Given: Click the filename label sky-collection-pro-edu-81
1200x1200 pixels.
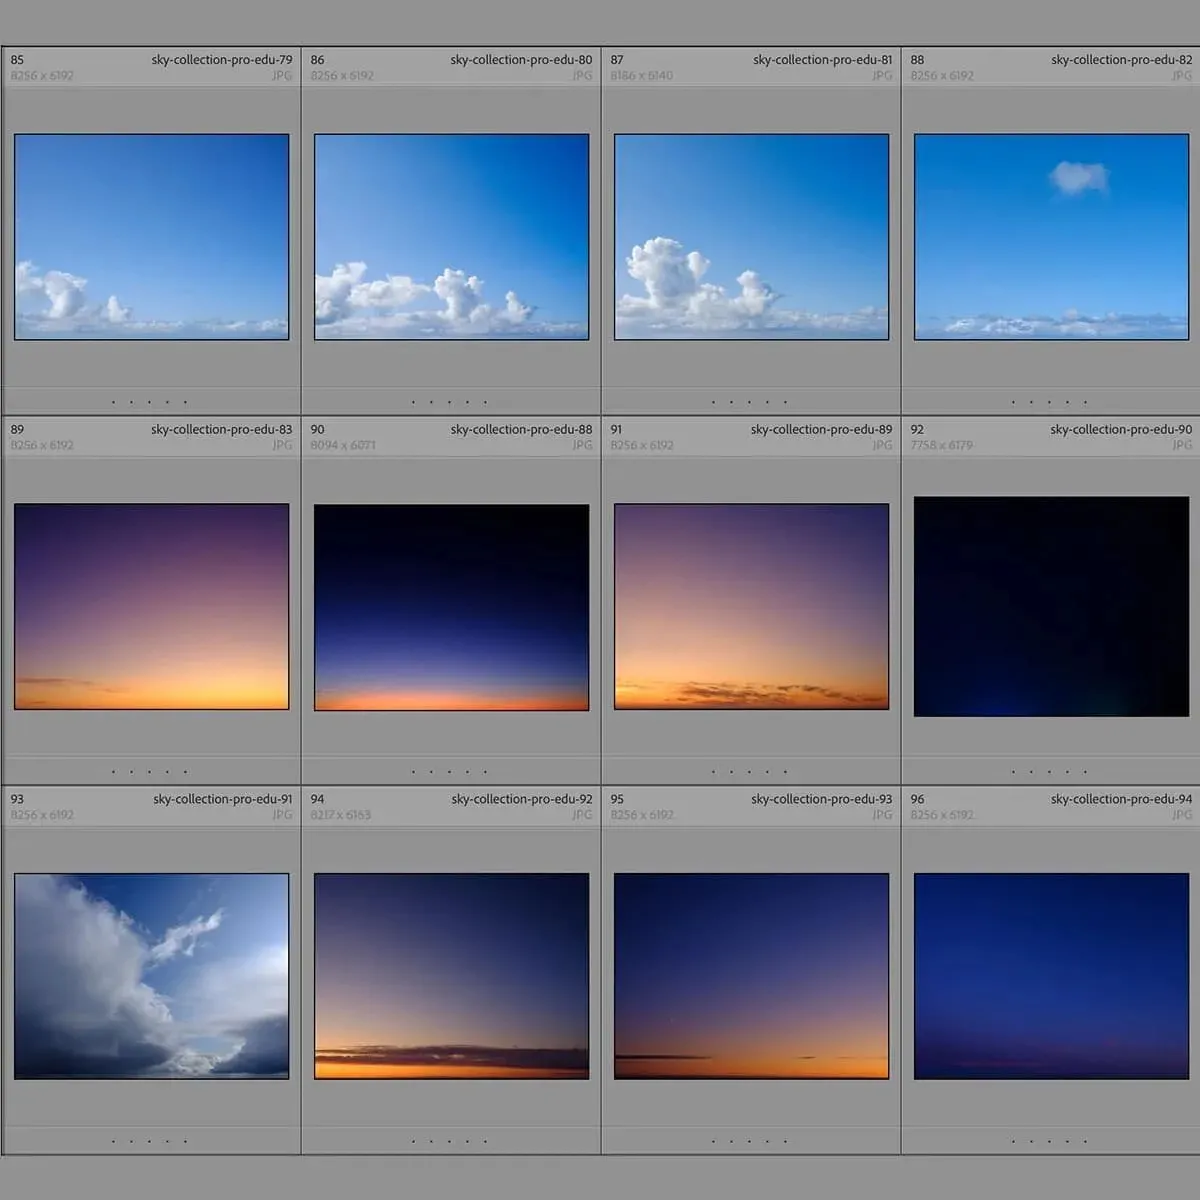Looking at the screenshot, I should 822,60.
